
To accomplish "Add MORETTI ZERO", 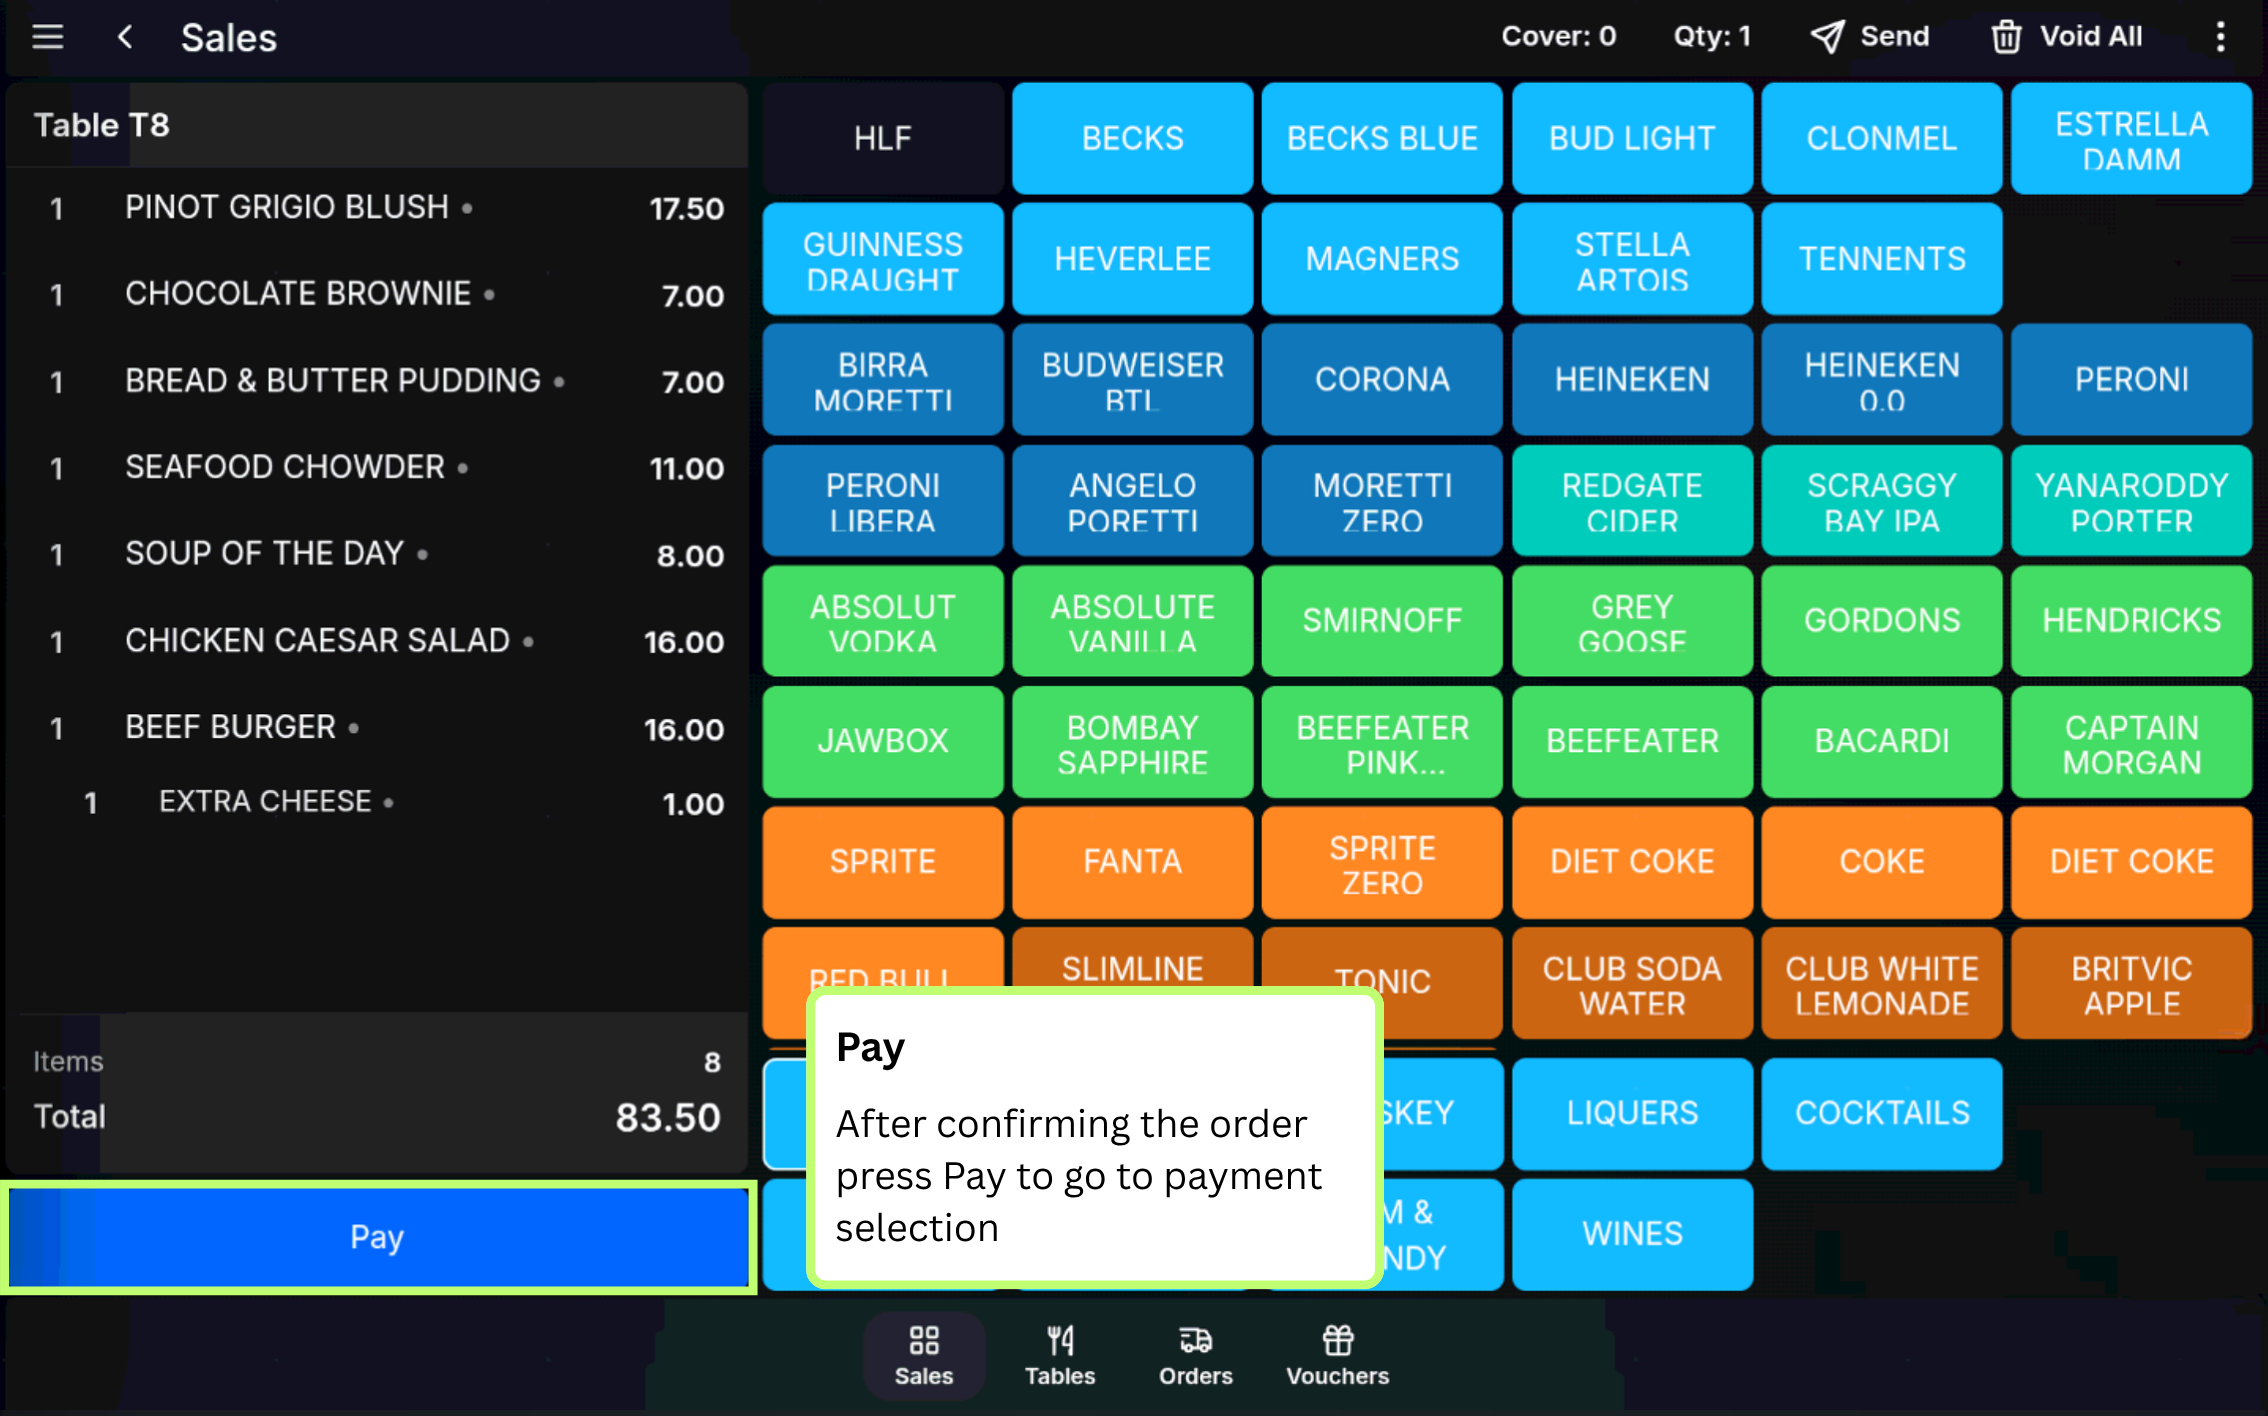I will pyautogui.click(x=1382, y=501).
